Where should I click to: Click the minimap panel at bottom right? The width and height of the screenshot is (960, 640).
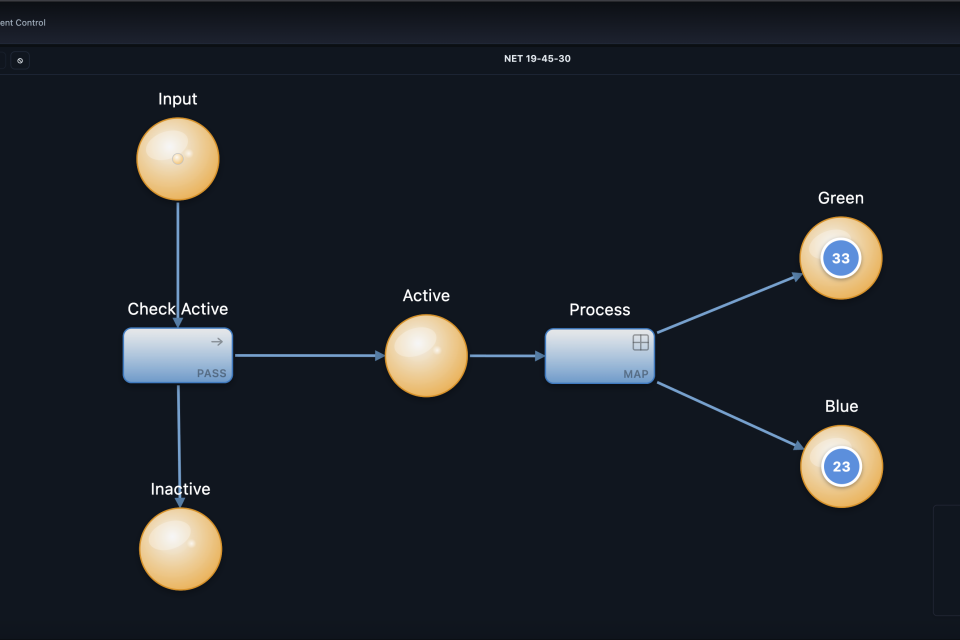click(946, 560)
